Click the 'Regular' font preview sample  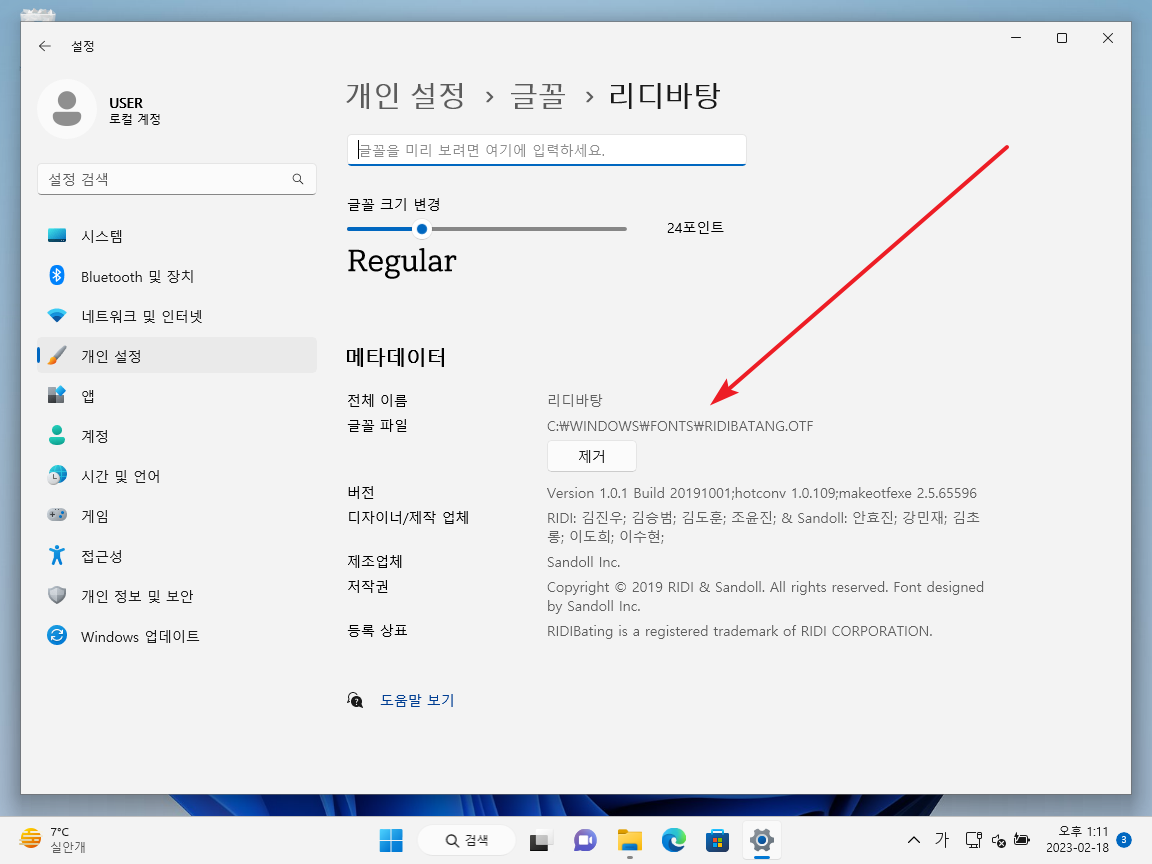coord(402,262)
